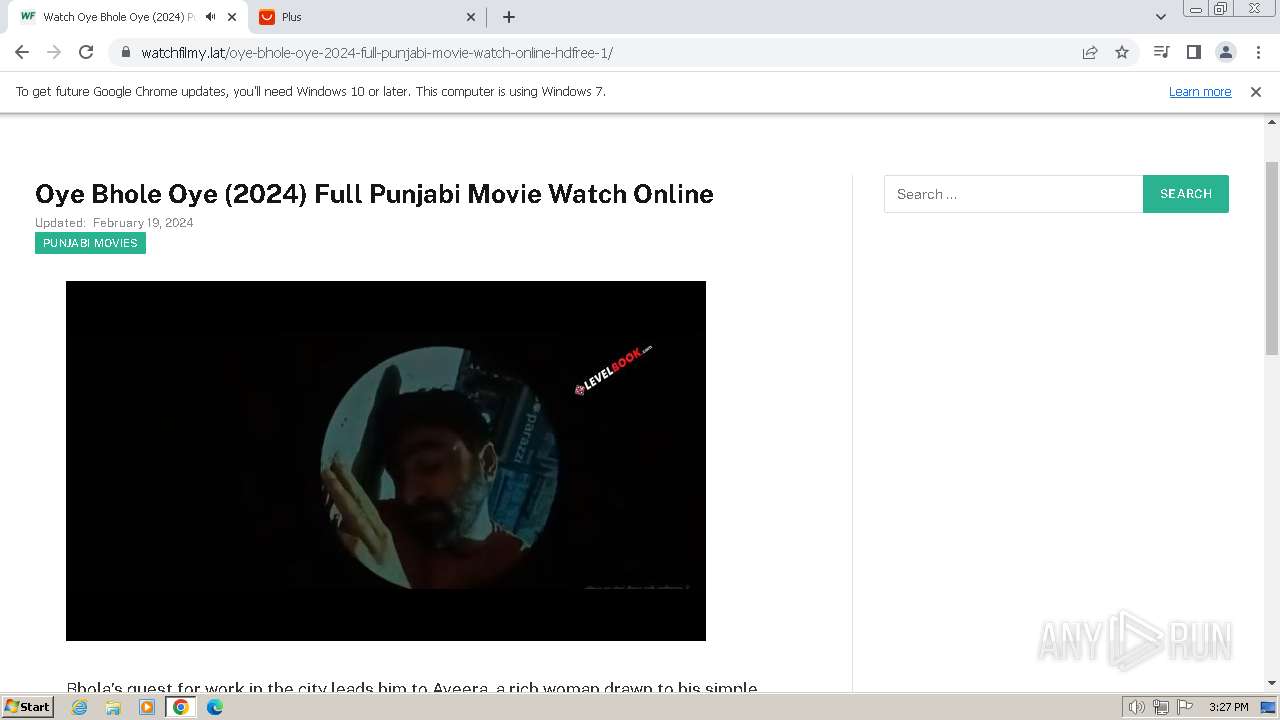
Task: Open media control icon in toolbar
Action: pyautogui.click(x=1161, y=52)
